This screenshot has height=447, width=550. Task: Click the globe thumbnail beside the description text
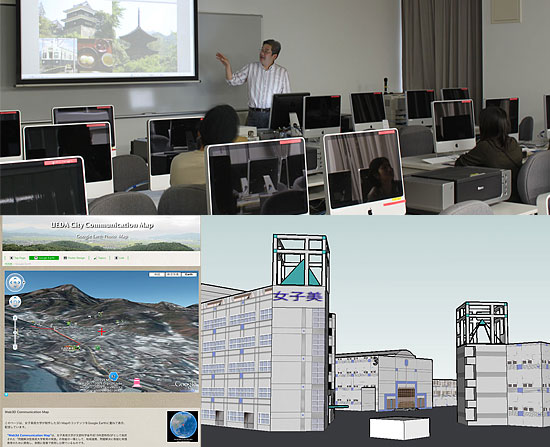[182, 426]
